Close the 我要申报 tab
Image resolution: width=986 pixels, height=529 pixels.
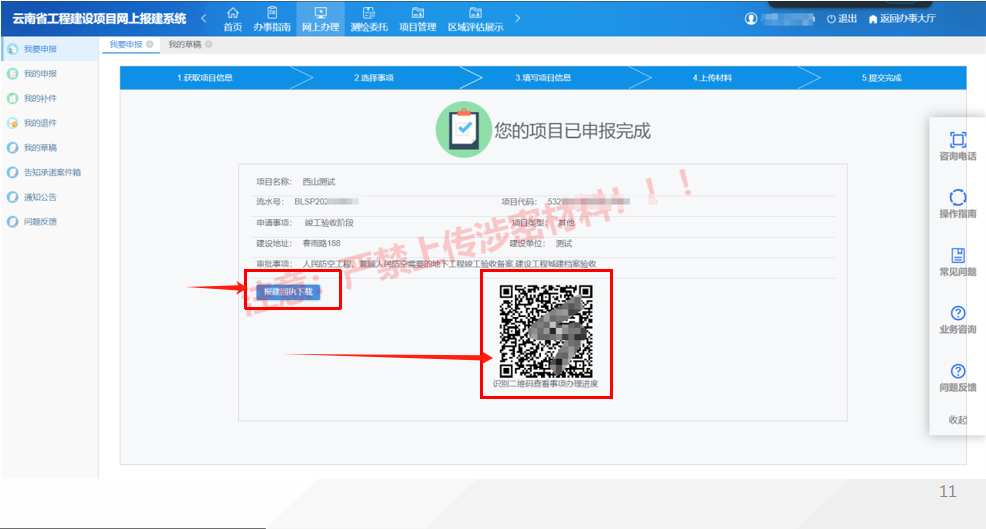[150, 45]
